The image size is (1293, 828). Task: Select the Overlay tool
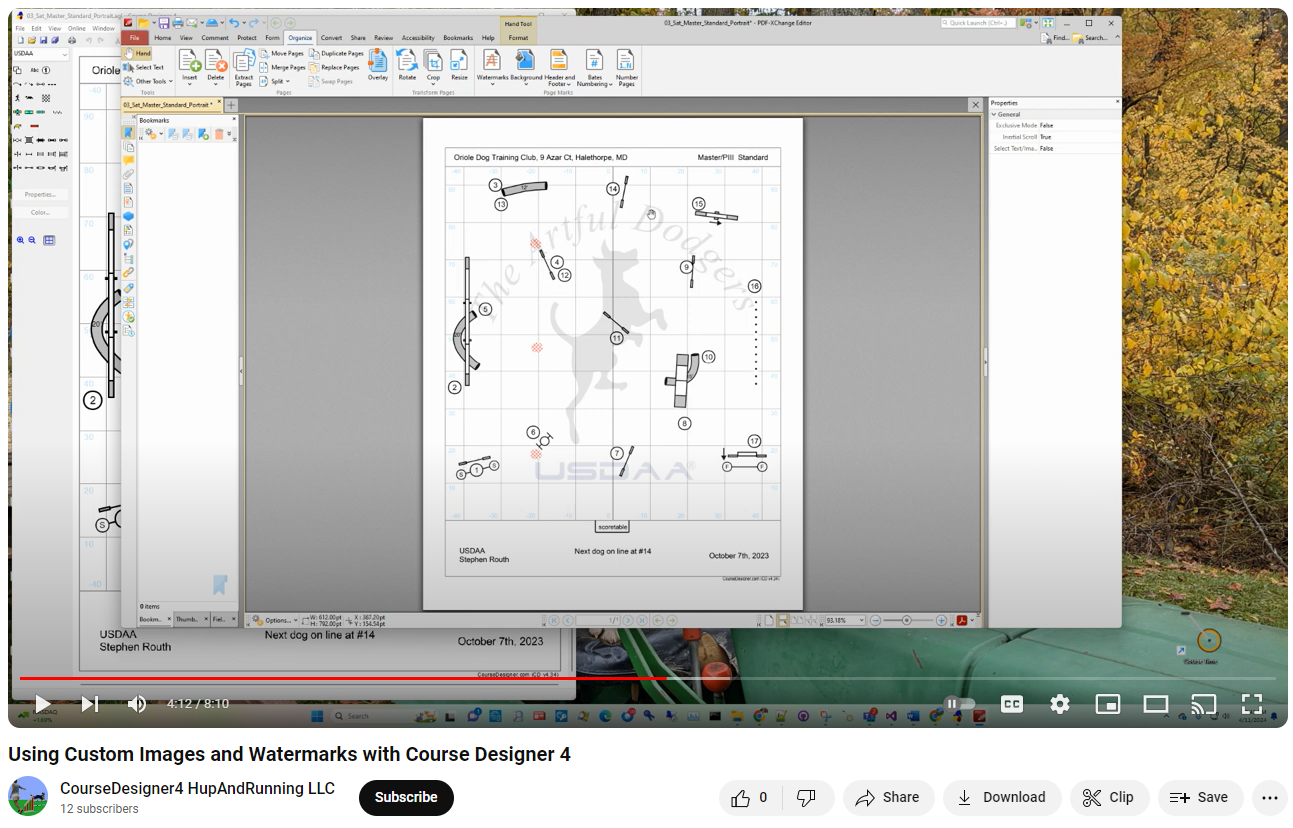[377, 66]
